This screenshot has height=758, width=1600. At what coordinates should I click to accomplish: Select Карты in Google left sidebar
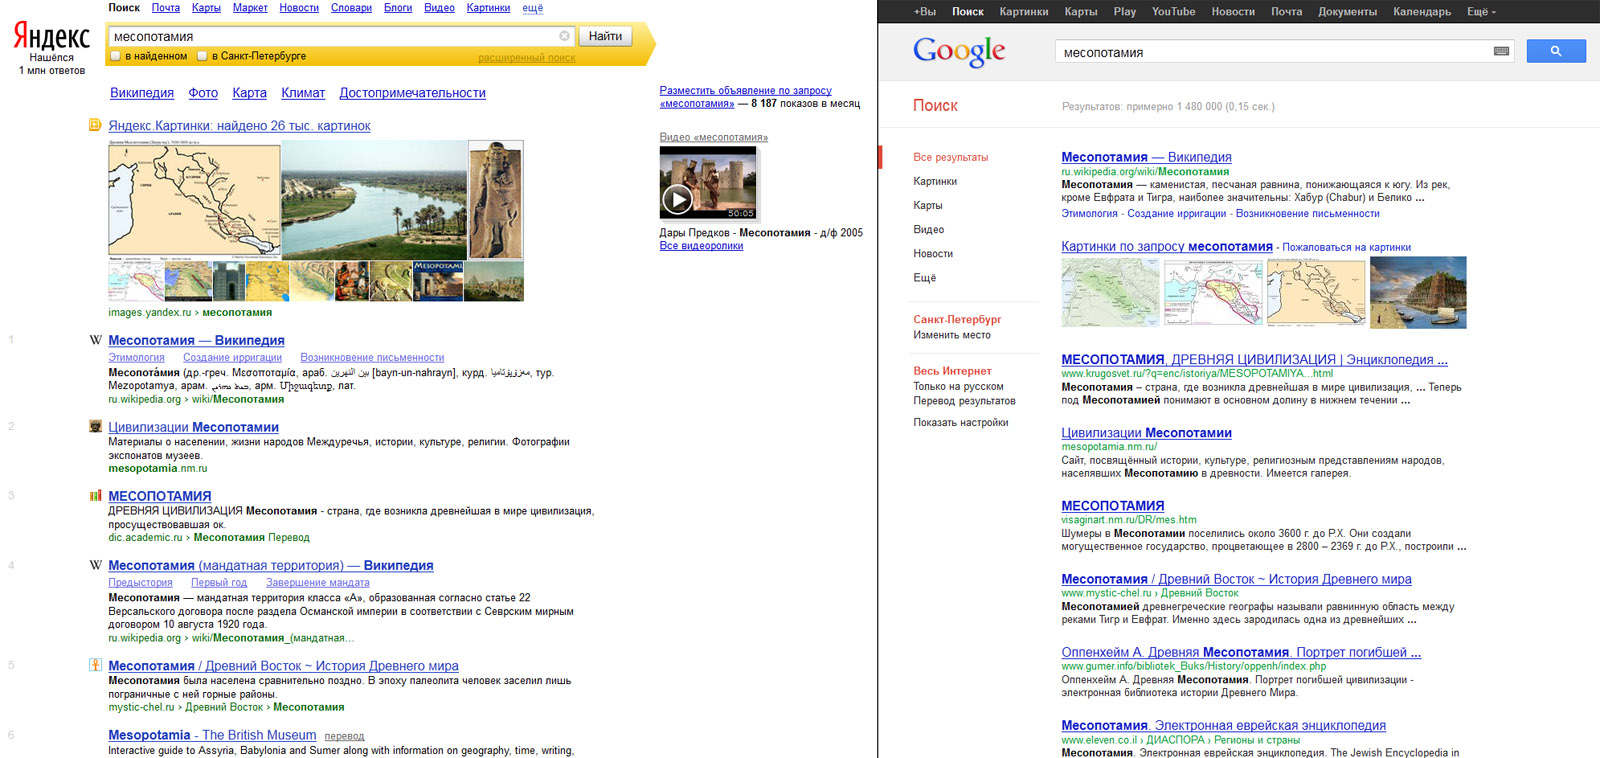pyautogui.click(x=928, y=206)
